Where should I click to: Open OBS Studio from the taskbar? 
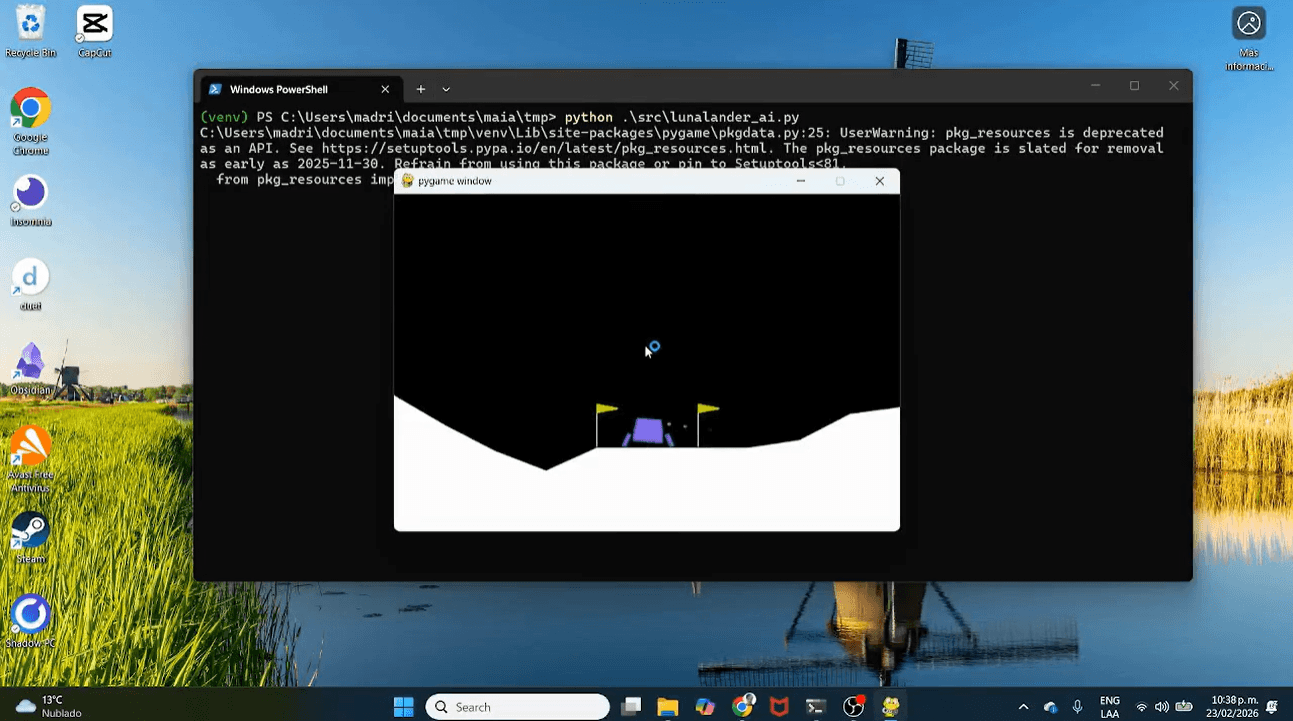[852, 706]
